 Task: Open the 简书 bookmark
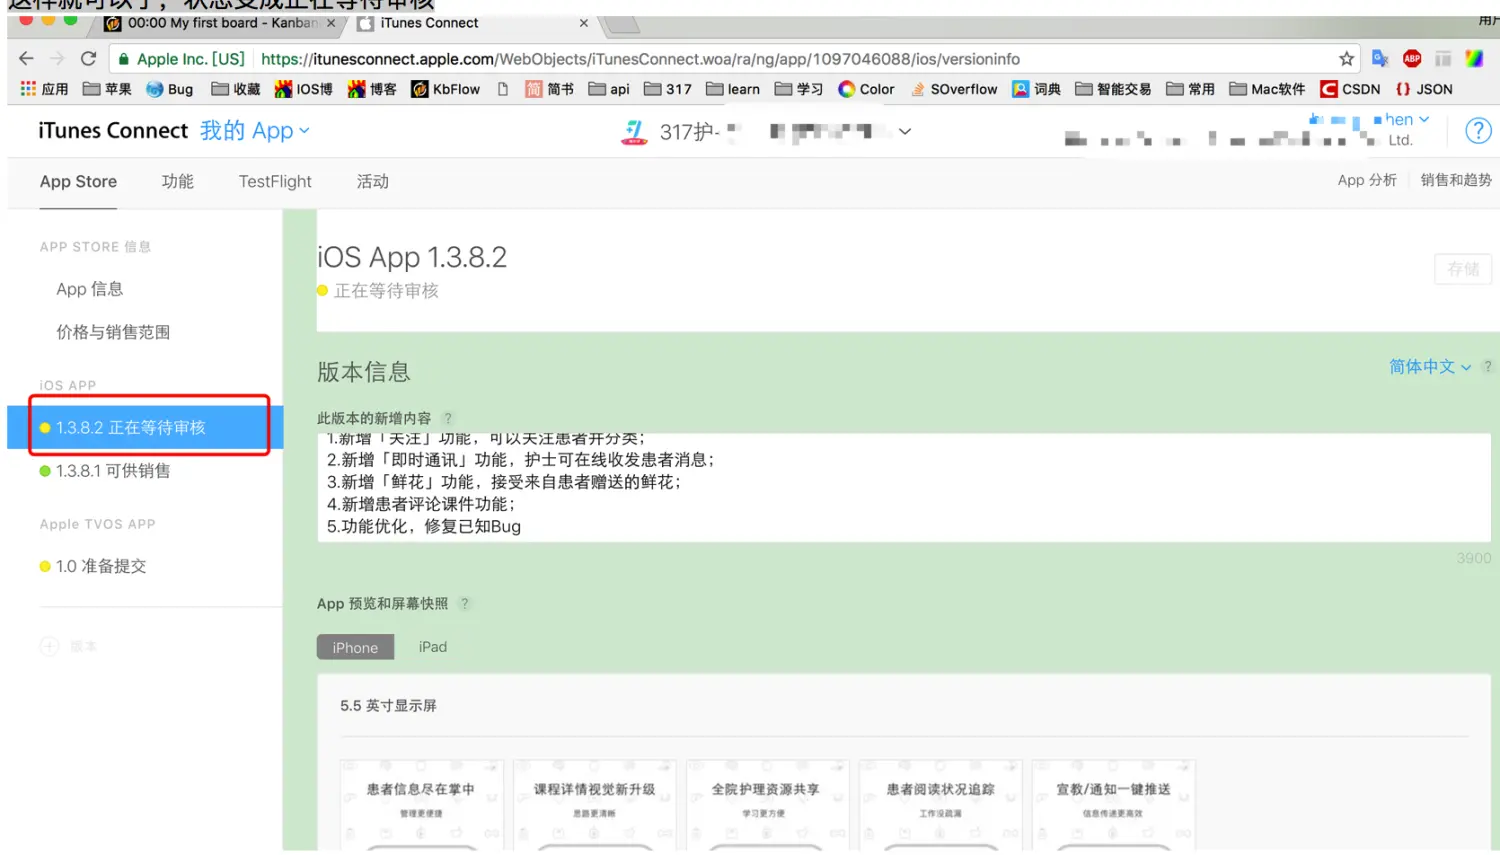point(549,89)
